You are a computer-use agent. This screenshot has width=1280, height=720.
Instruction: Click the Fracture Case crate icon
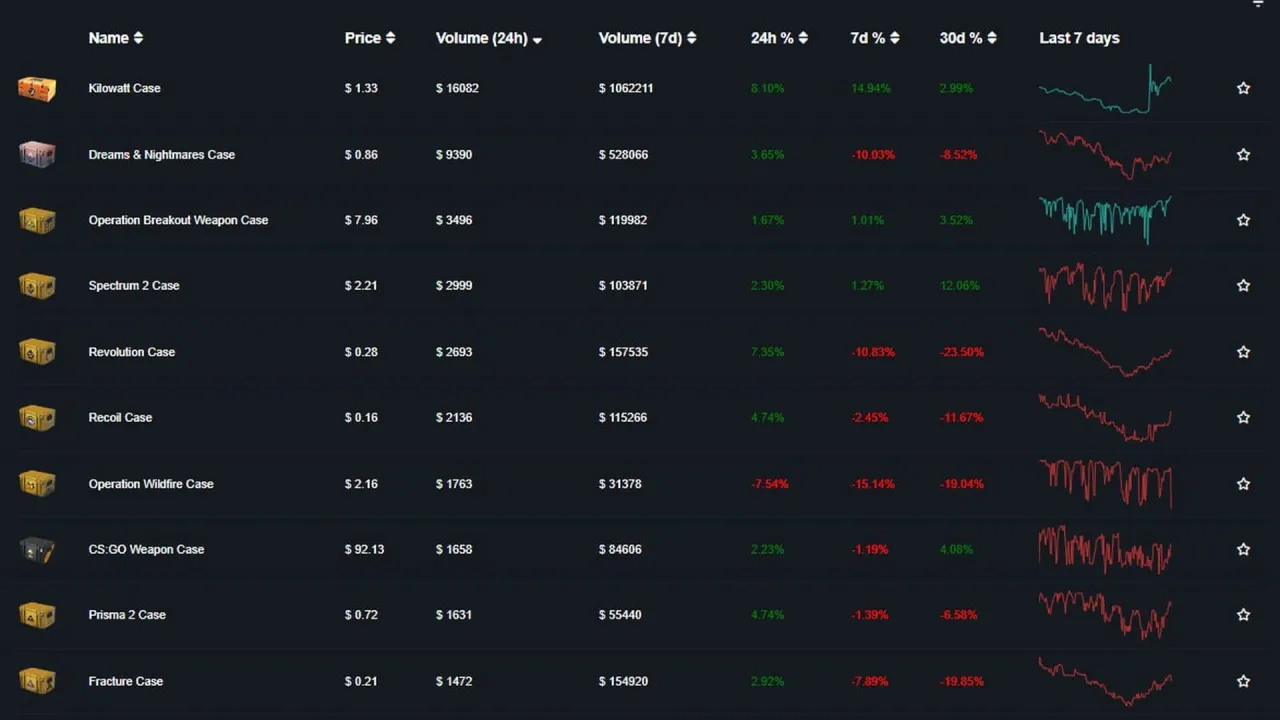tap(37, 681)
